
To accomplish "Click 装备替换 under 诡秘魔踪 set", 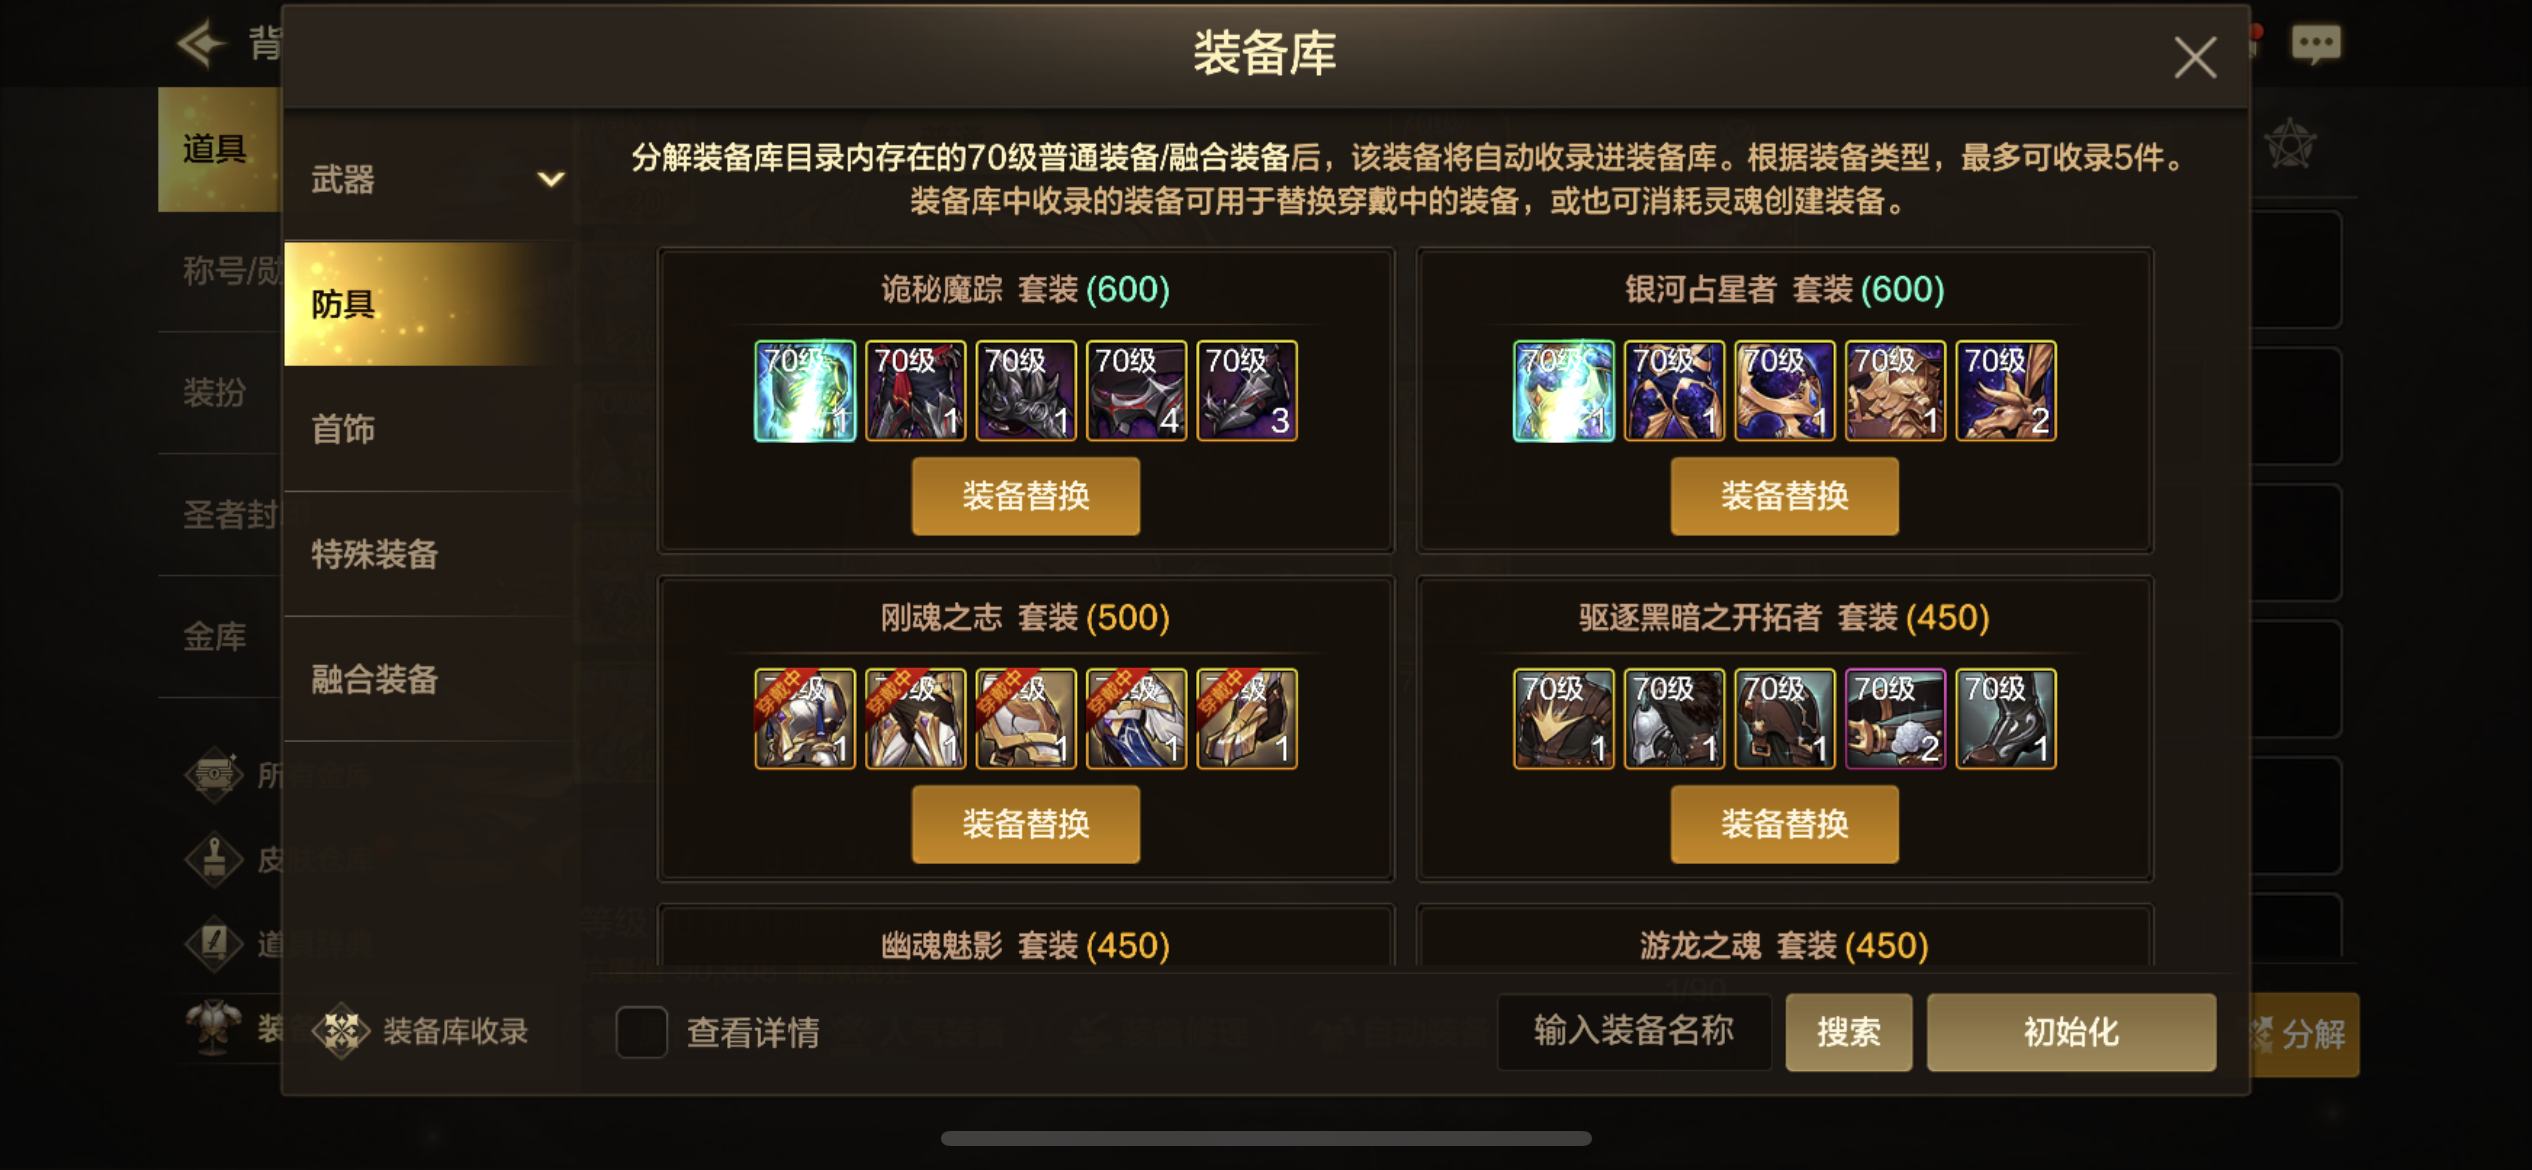I will [x=1026, y=496].
